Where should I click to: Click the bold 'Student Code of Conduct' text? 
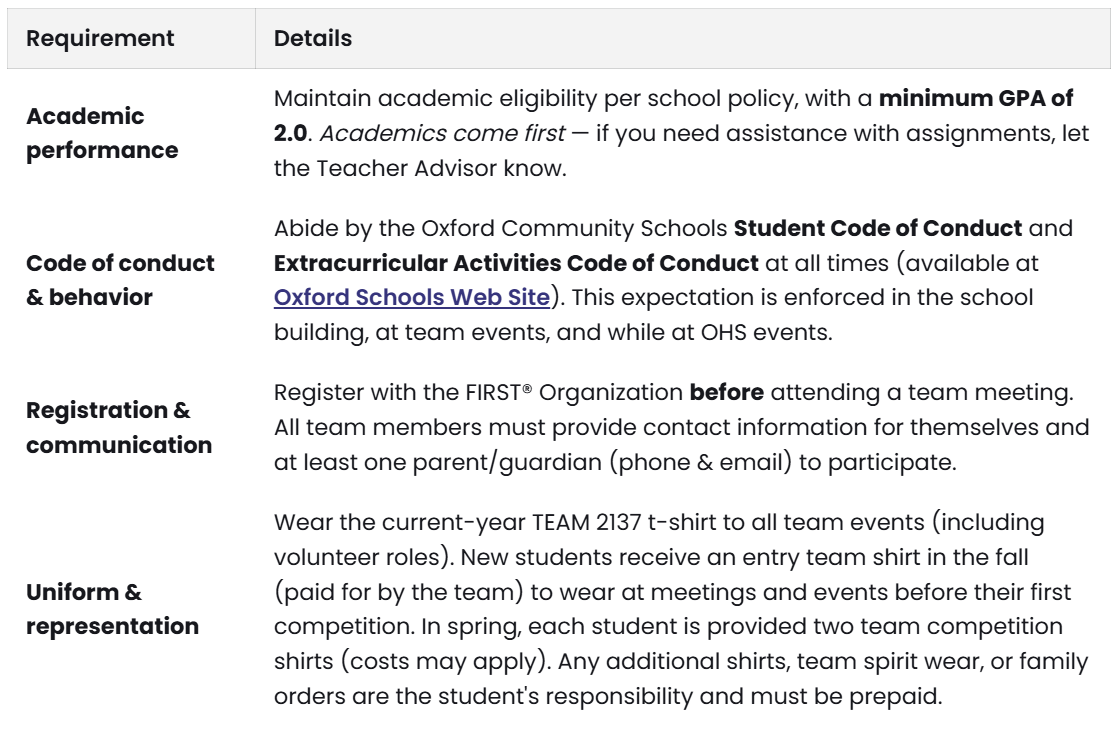pos(878,228)
